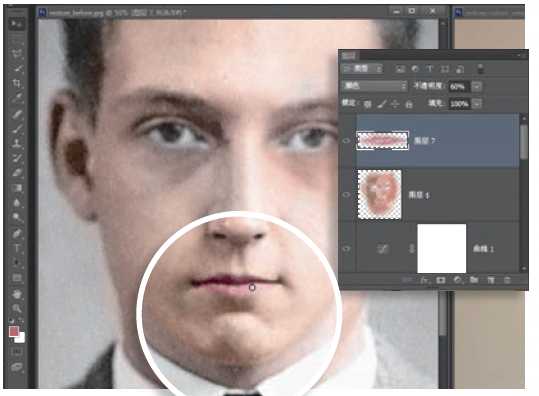
Task: Select the Type tool
Action: [x=17, y=248]
